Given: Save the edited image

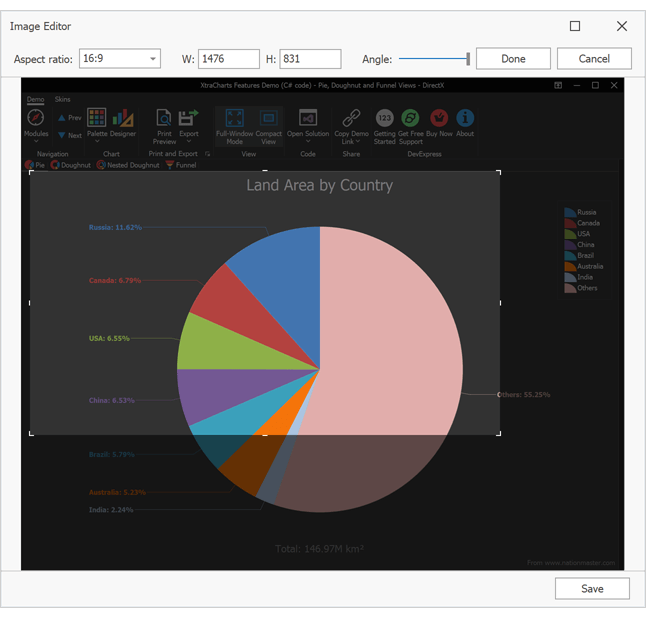Looking at the screenshot, I should 592,588.
